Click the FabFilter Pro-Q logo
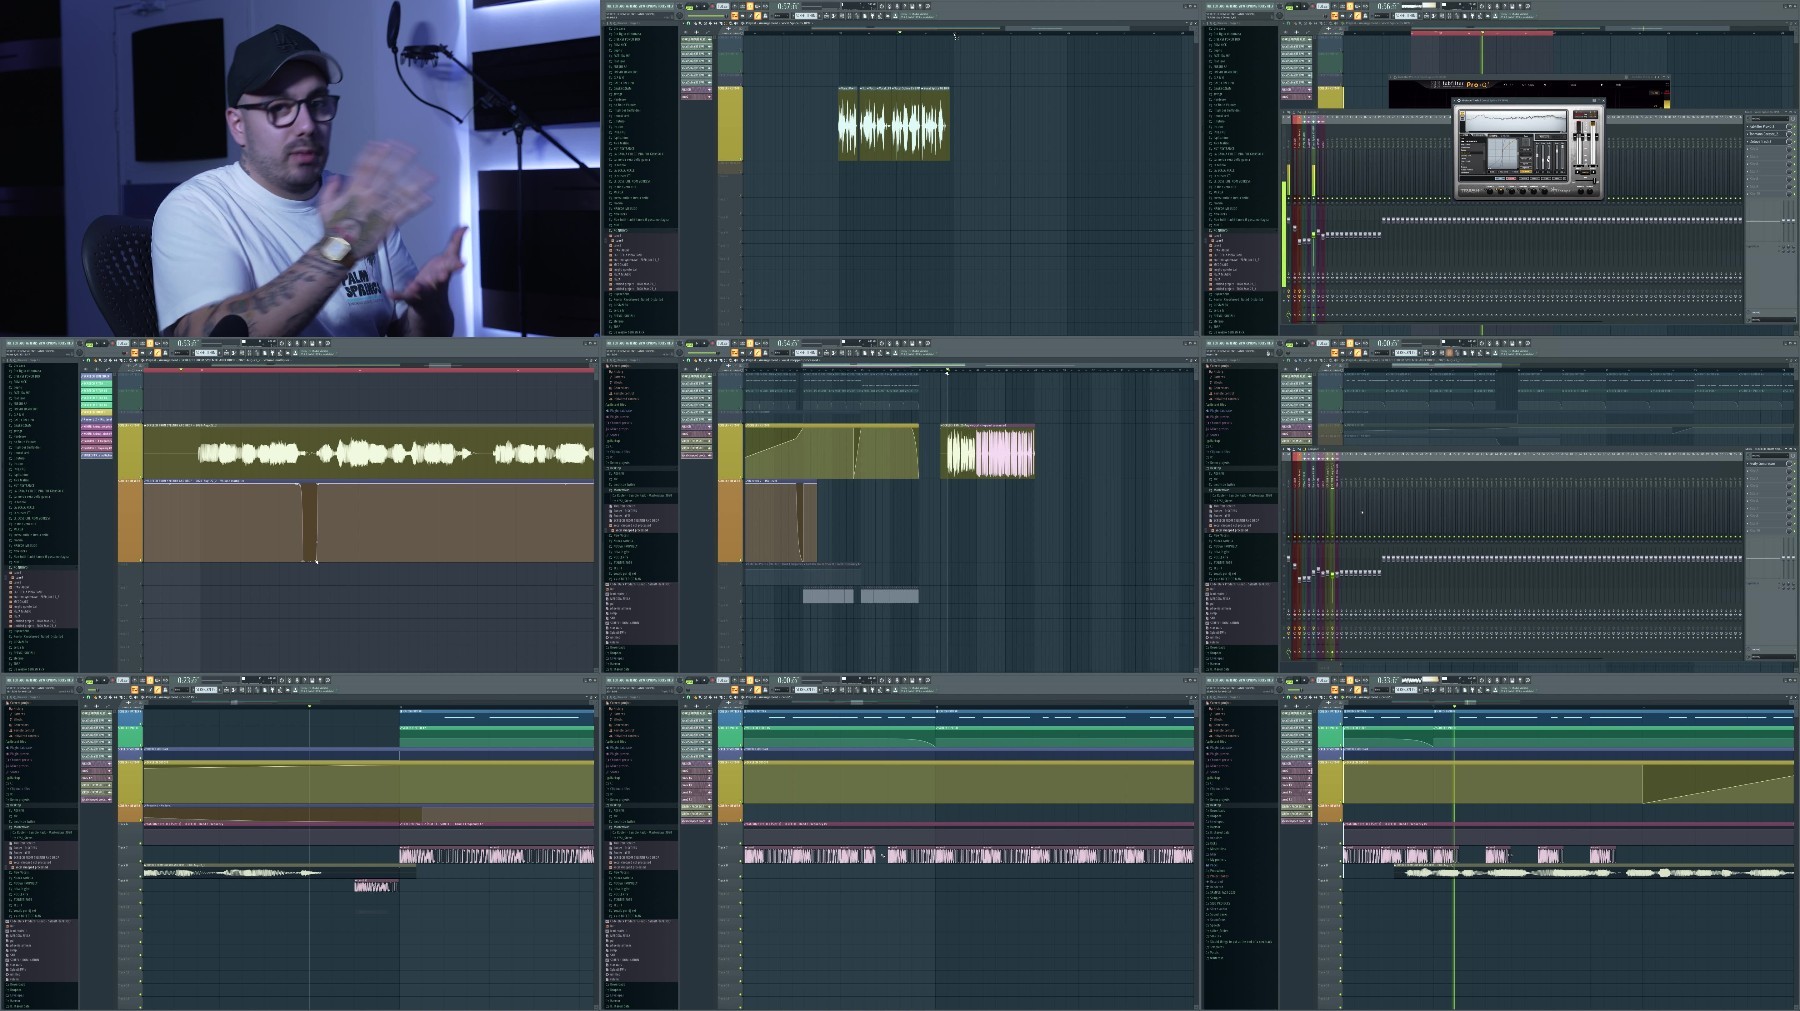Image resolution: width=1800 pixels, height=1011 pixels. tap(1459, 84)
